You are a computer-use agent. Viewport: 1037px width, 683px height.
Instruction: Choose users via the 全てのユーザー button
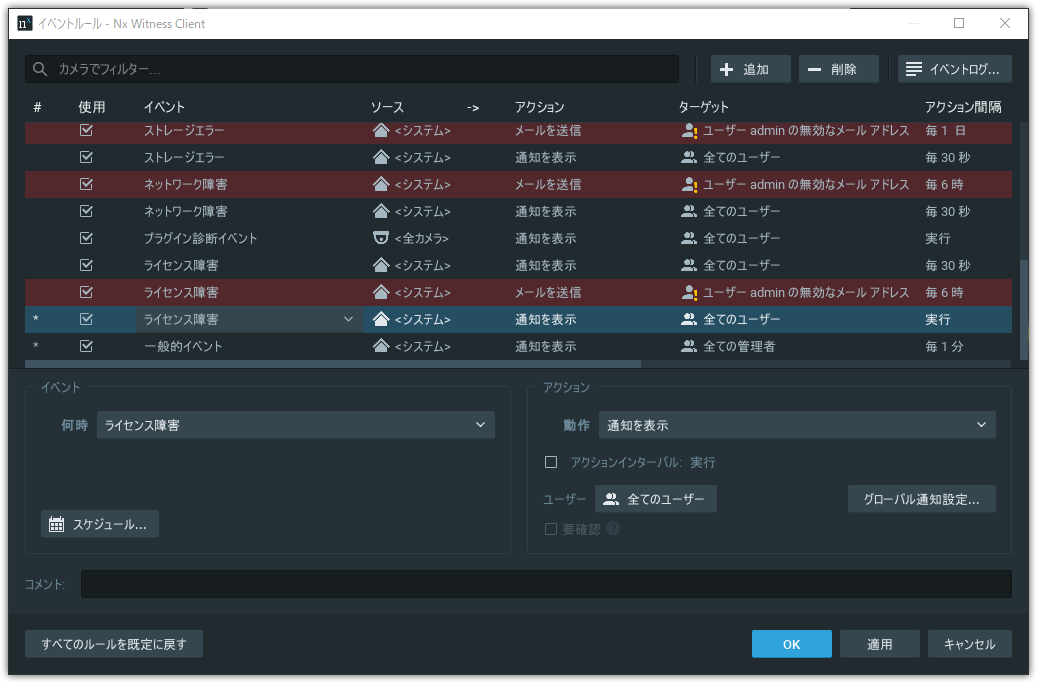point(655,499)
